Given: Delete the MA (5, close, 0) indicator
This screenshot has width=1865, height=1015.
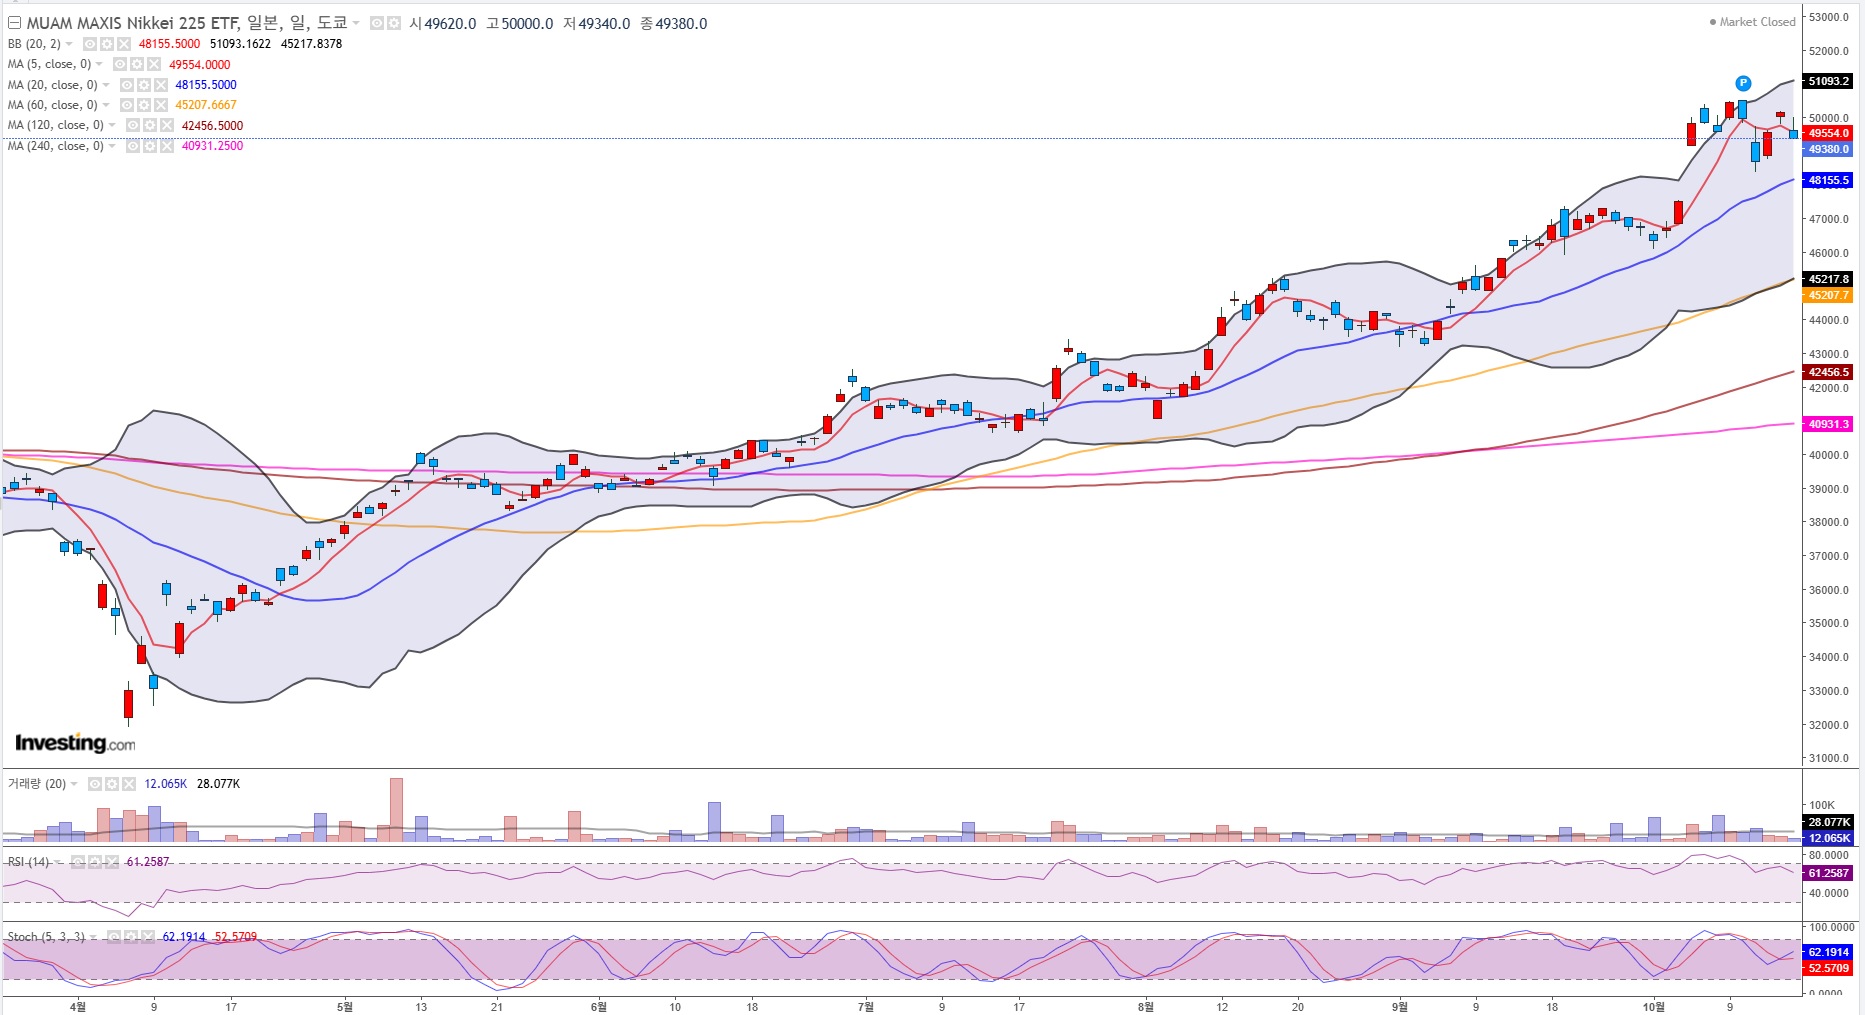Looking at the screenshot, I should pyautogui.click(x=153, y=64).
